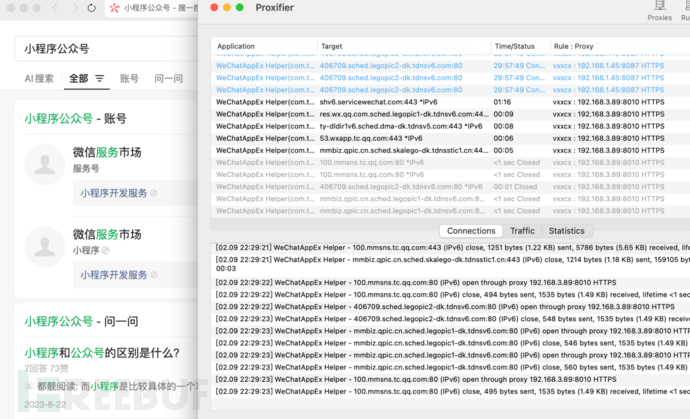Select the 问一问 tab in the browser
This screenshot has height=419, width=690.
pos(169,78)
